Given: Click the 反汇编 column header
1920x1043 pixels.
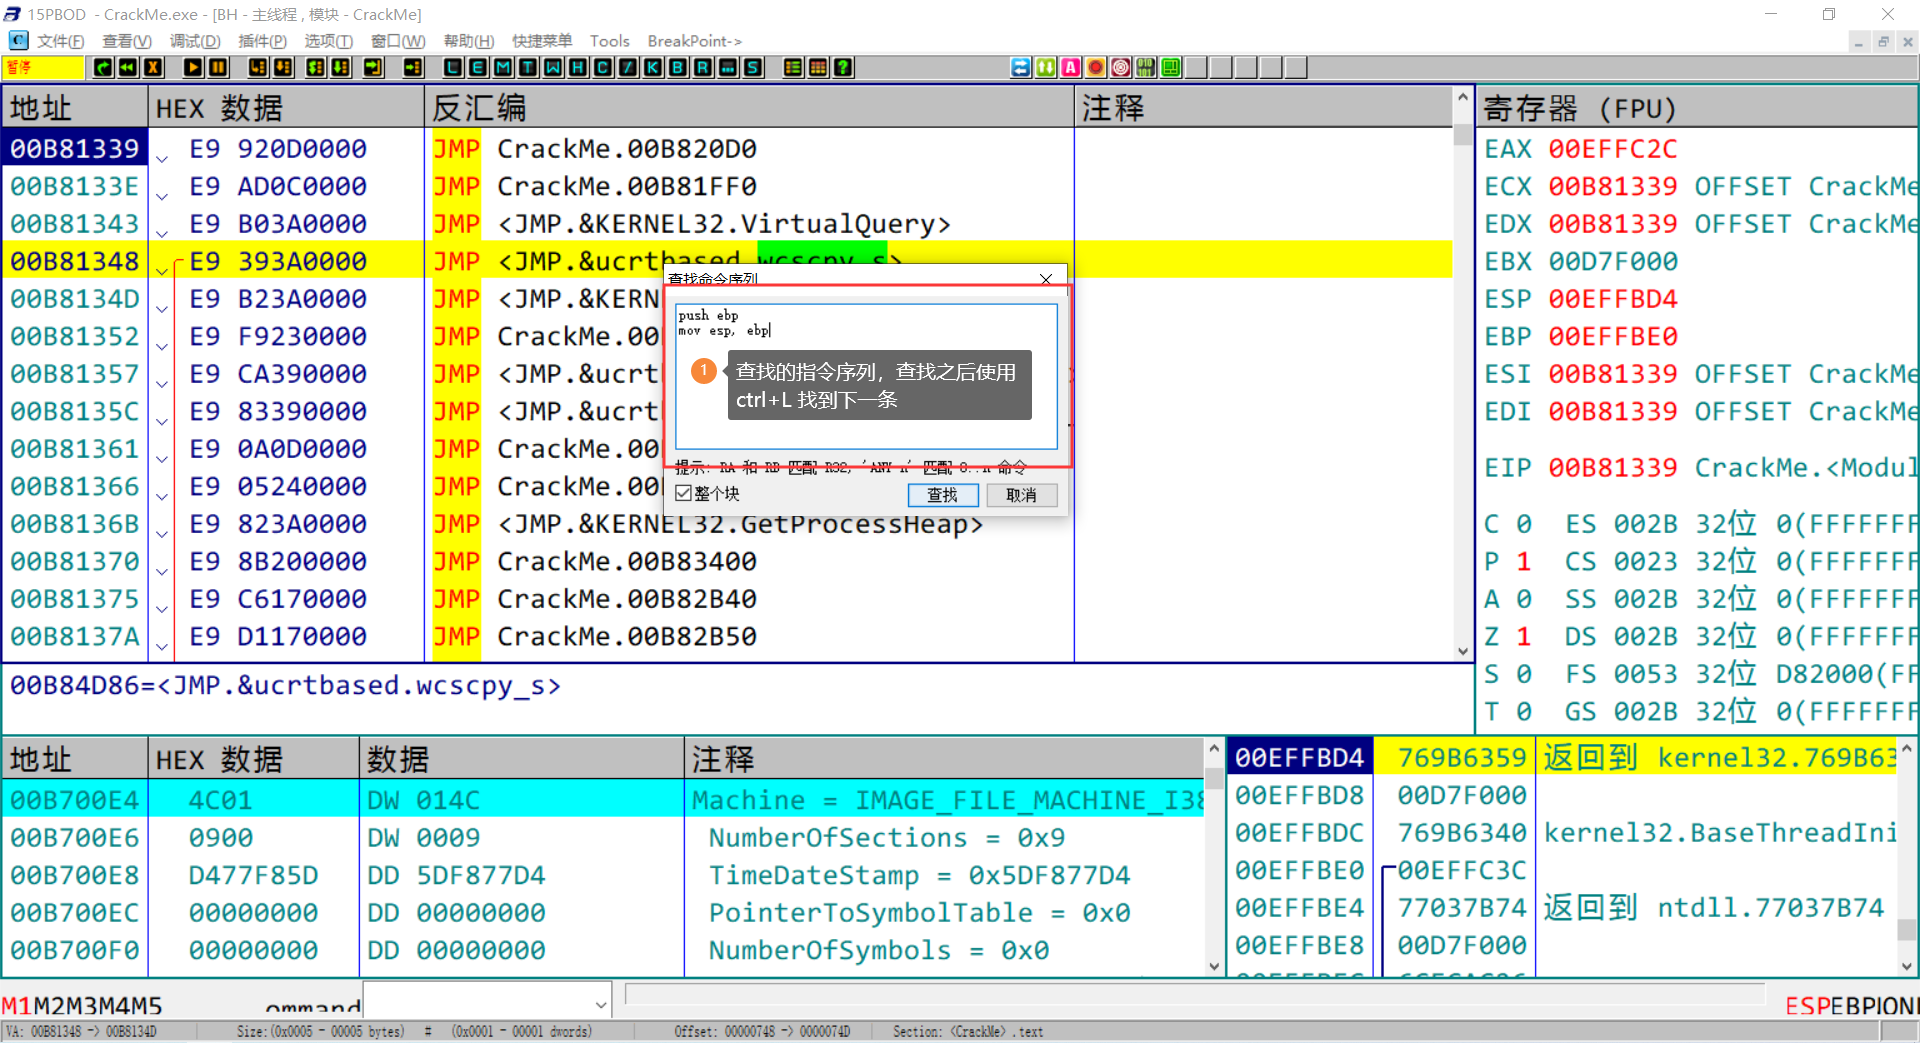Looking at the screenshot, I should (x=751, y=107).
